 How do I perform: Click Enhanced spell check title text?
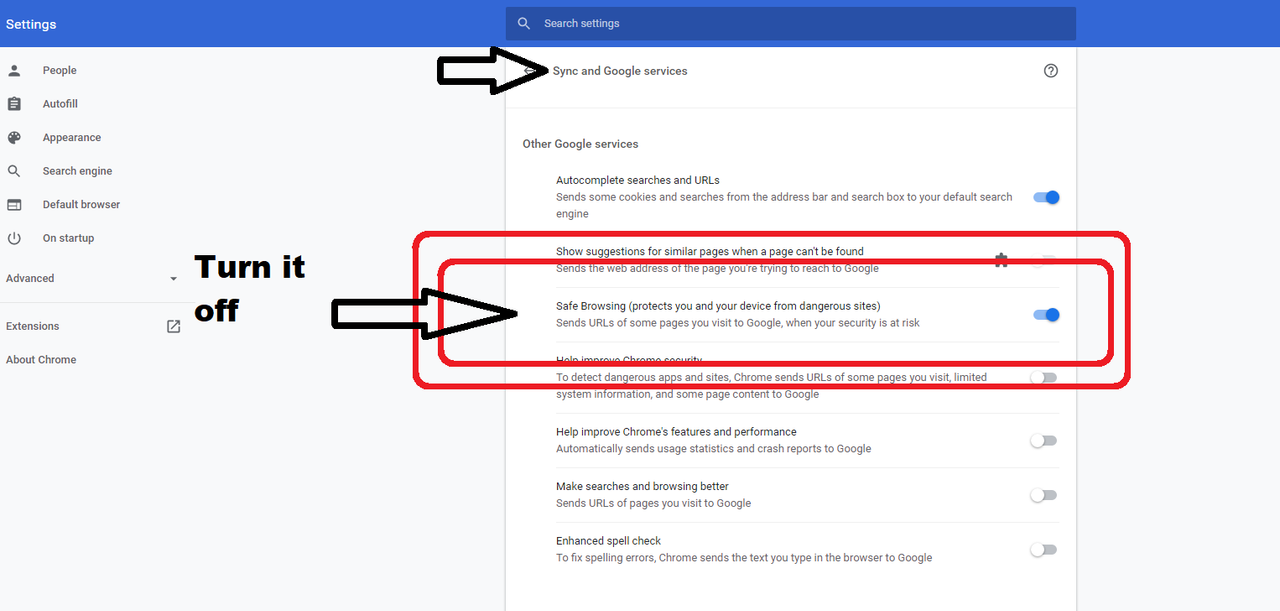point(608,541)
